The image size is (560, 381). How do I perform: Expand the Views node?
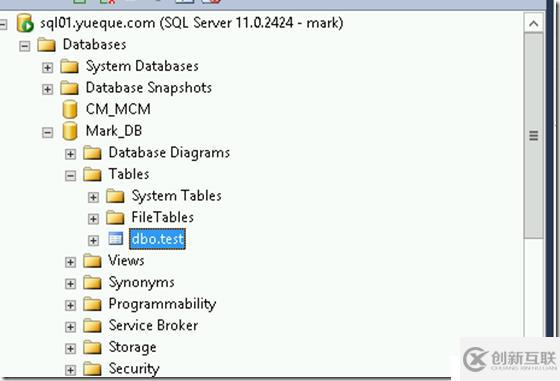[x=70, y=262]
